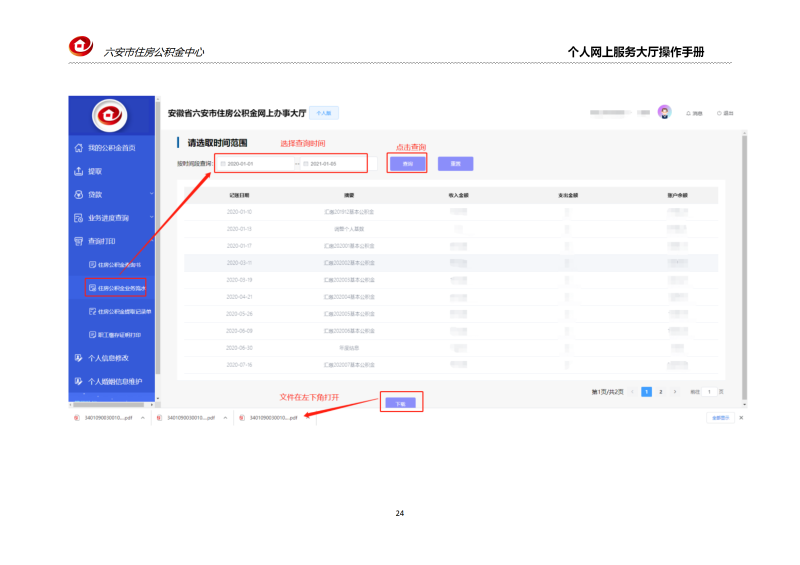This screenshot has width=800, height=565.
Task: Select the table row dated 2020-06-30
Action: point(451,348)
